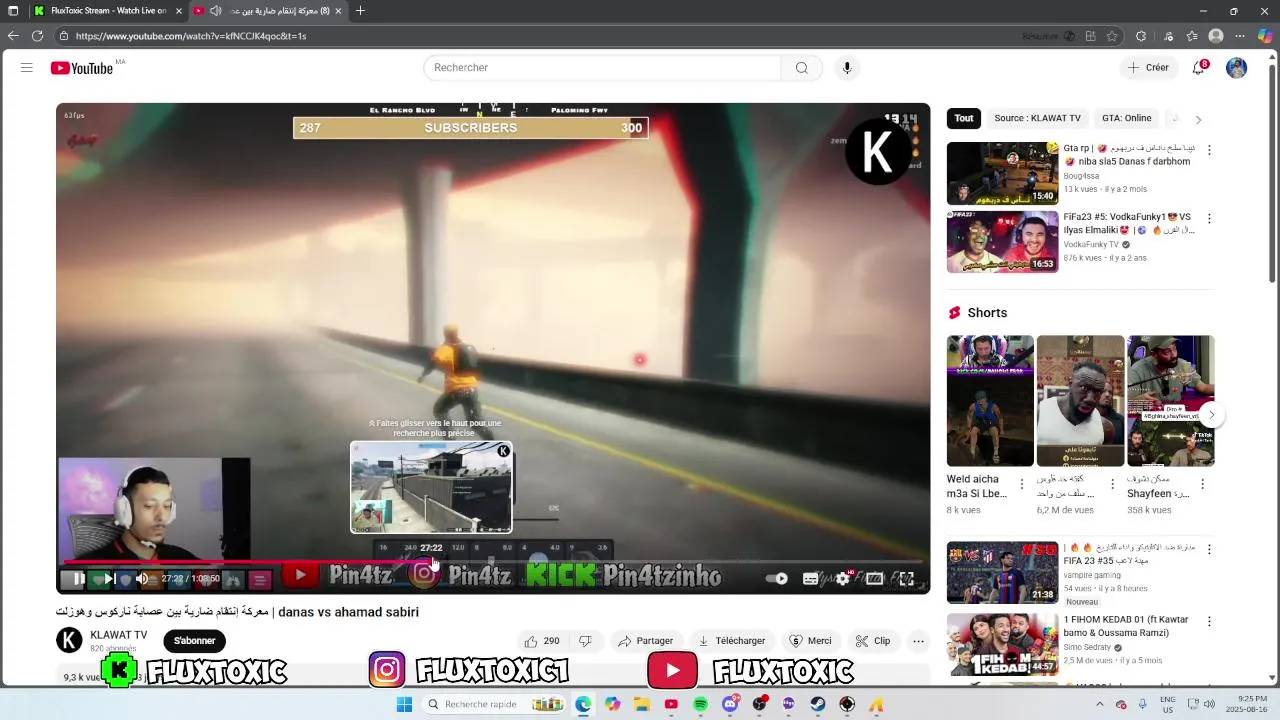Screen dimensions: 1280x720
Task: Open the browser extensions puzzle icon
Action: point(1141,36)
